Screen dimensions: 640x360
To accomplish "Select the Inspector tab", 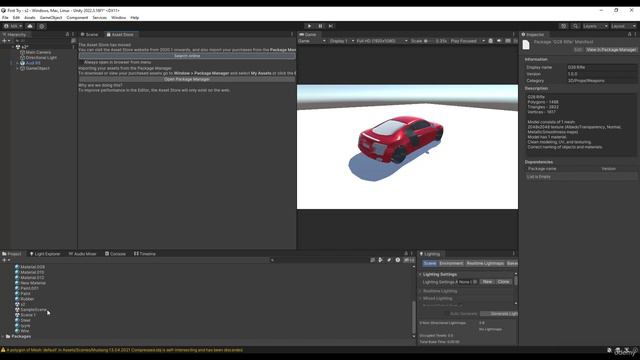I will click(533, 35).
